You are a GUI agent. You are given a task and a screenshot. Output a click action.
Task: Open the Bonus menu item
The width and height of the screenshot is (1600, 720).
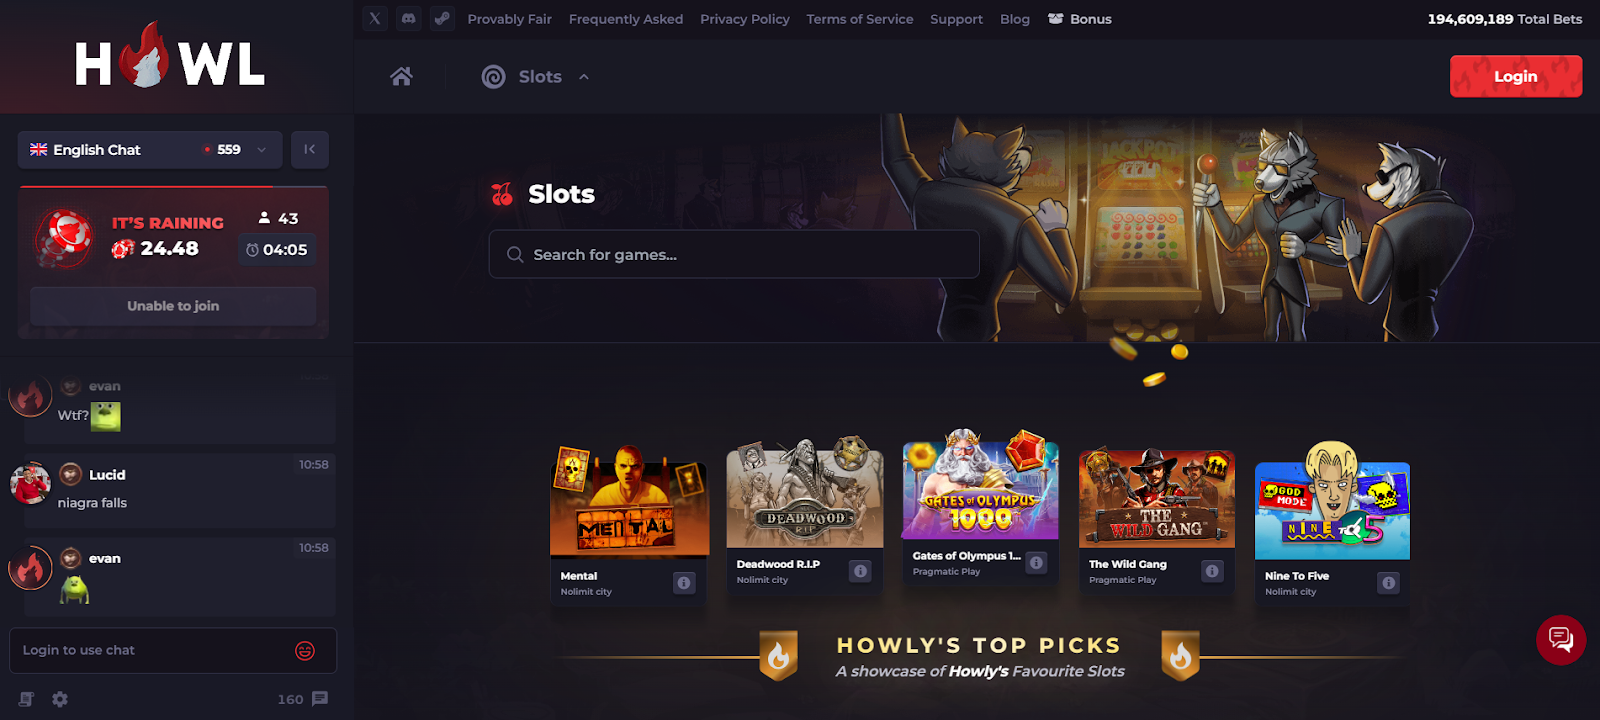(1079, 19)
